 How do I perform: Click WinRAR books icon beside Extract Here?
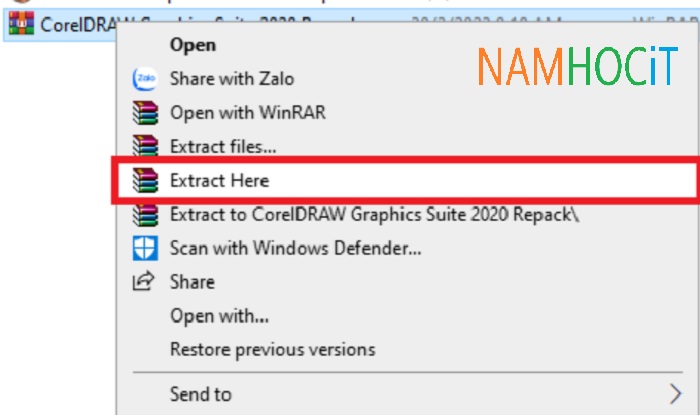point(145,180)
